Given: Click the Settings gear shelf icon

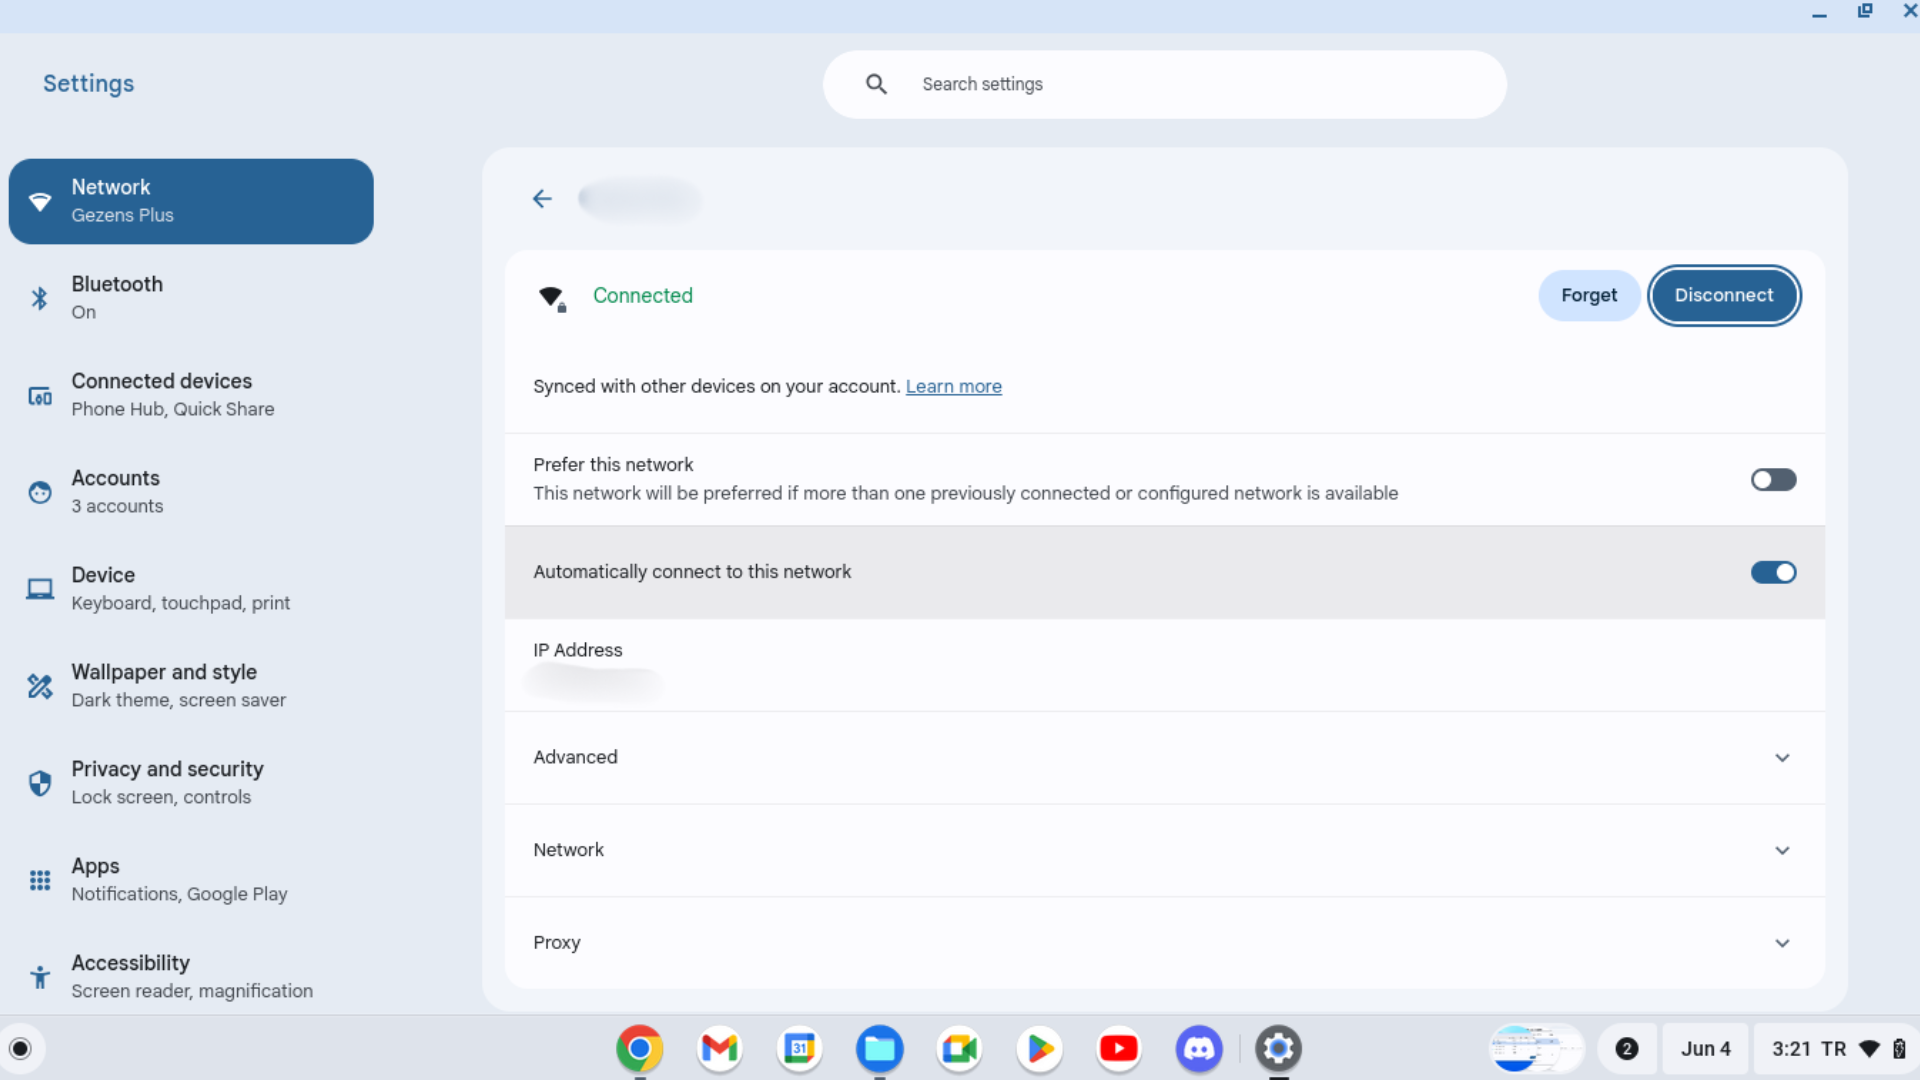Looking at the screenshot, I should tap(1279, 1048).
